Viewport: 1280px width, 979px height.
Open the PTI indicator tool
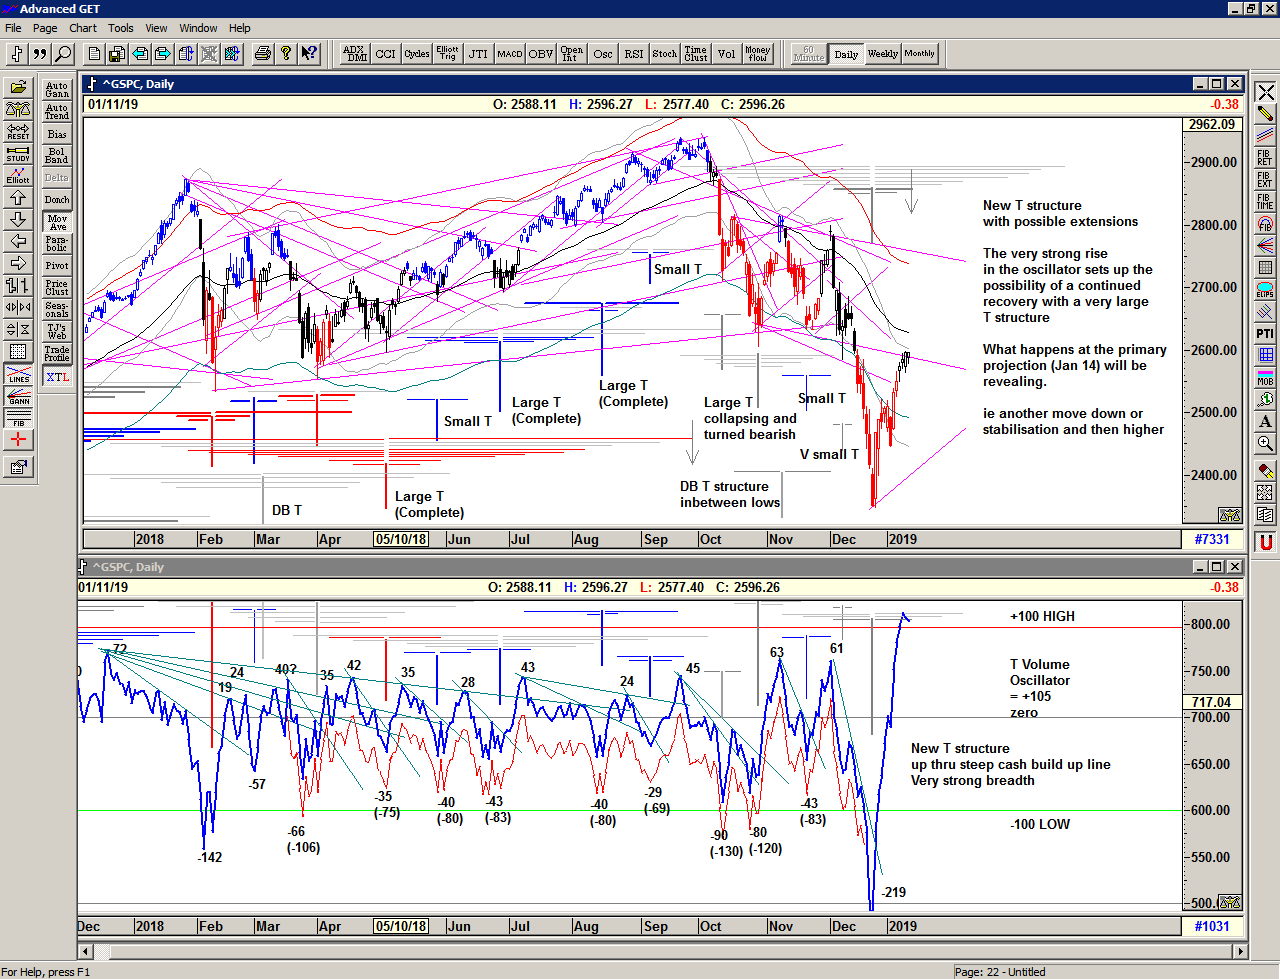click(x=1265, y=333)
